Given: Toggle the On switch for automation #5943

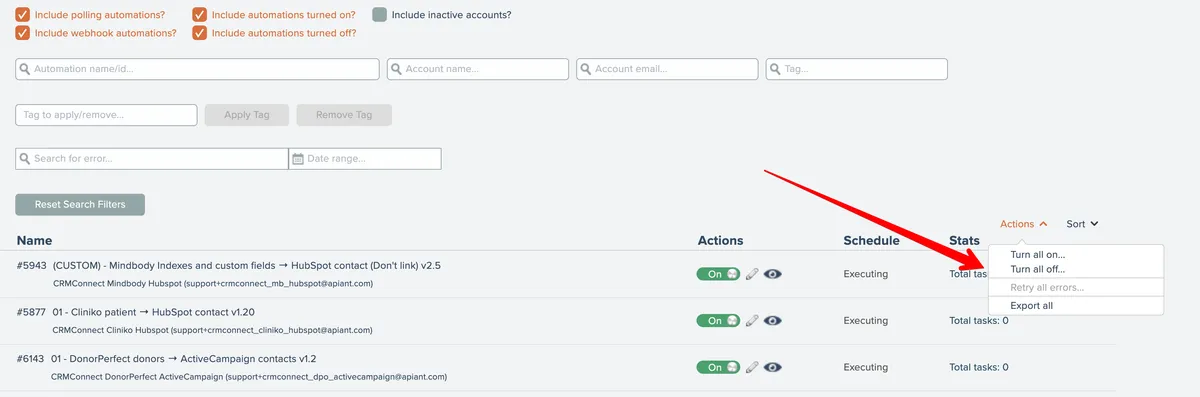Looking at the screenshot, I should (719, 273).
